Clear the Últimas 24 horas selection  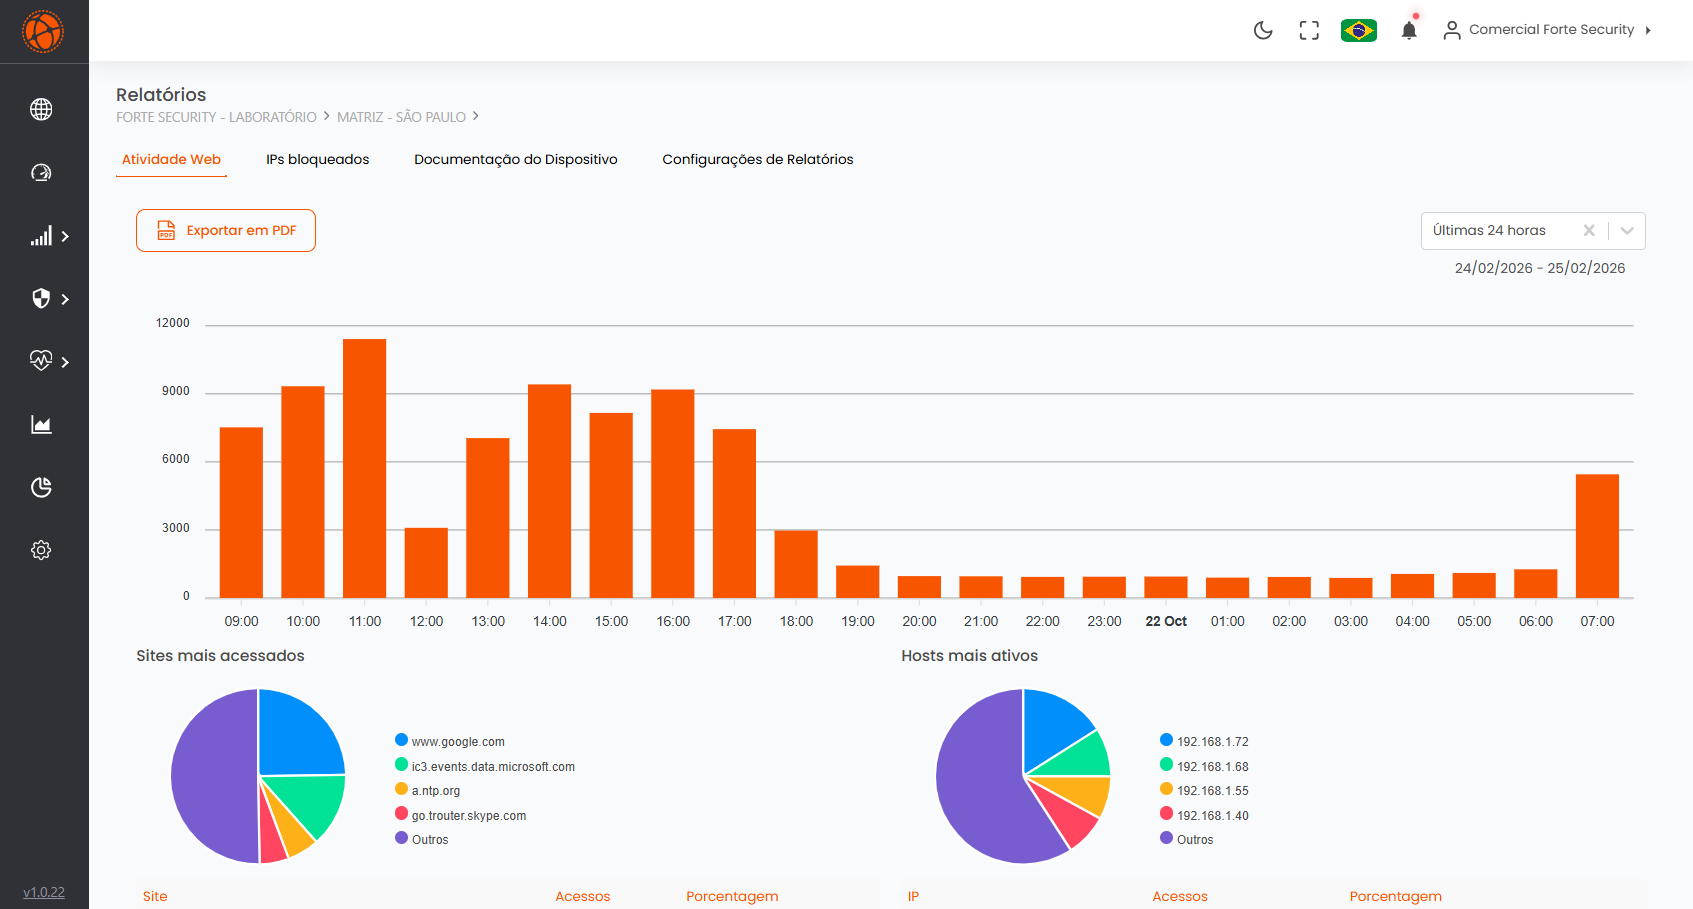pos(1588,231)
